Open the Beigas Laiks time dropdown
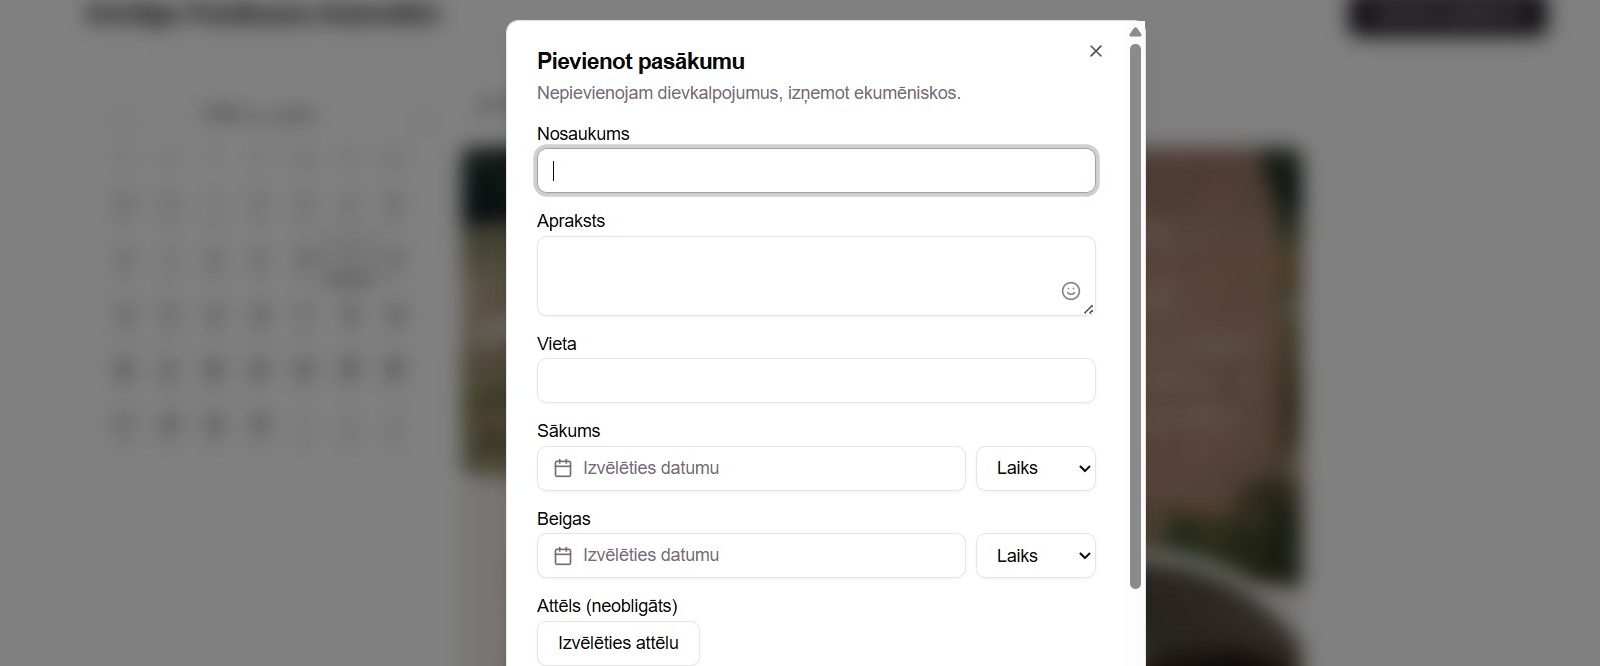The image size is (1600, 666). pos(1035,556)
